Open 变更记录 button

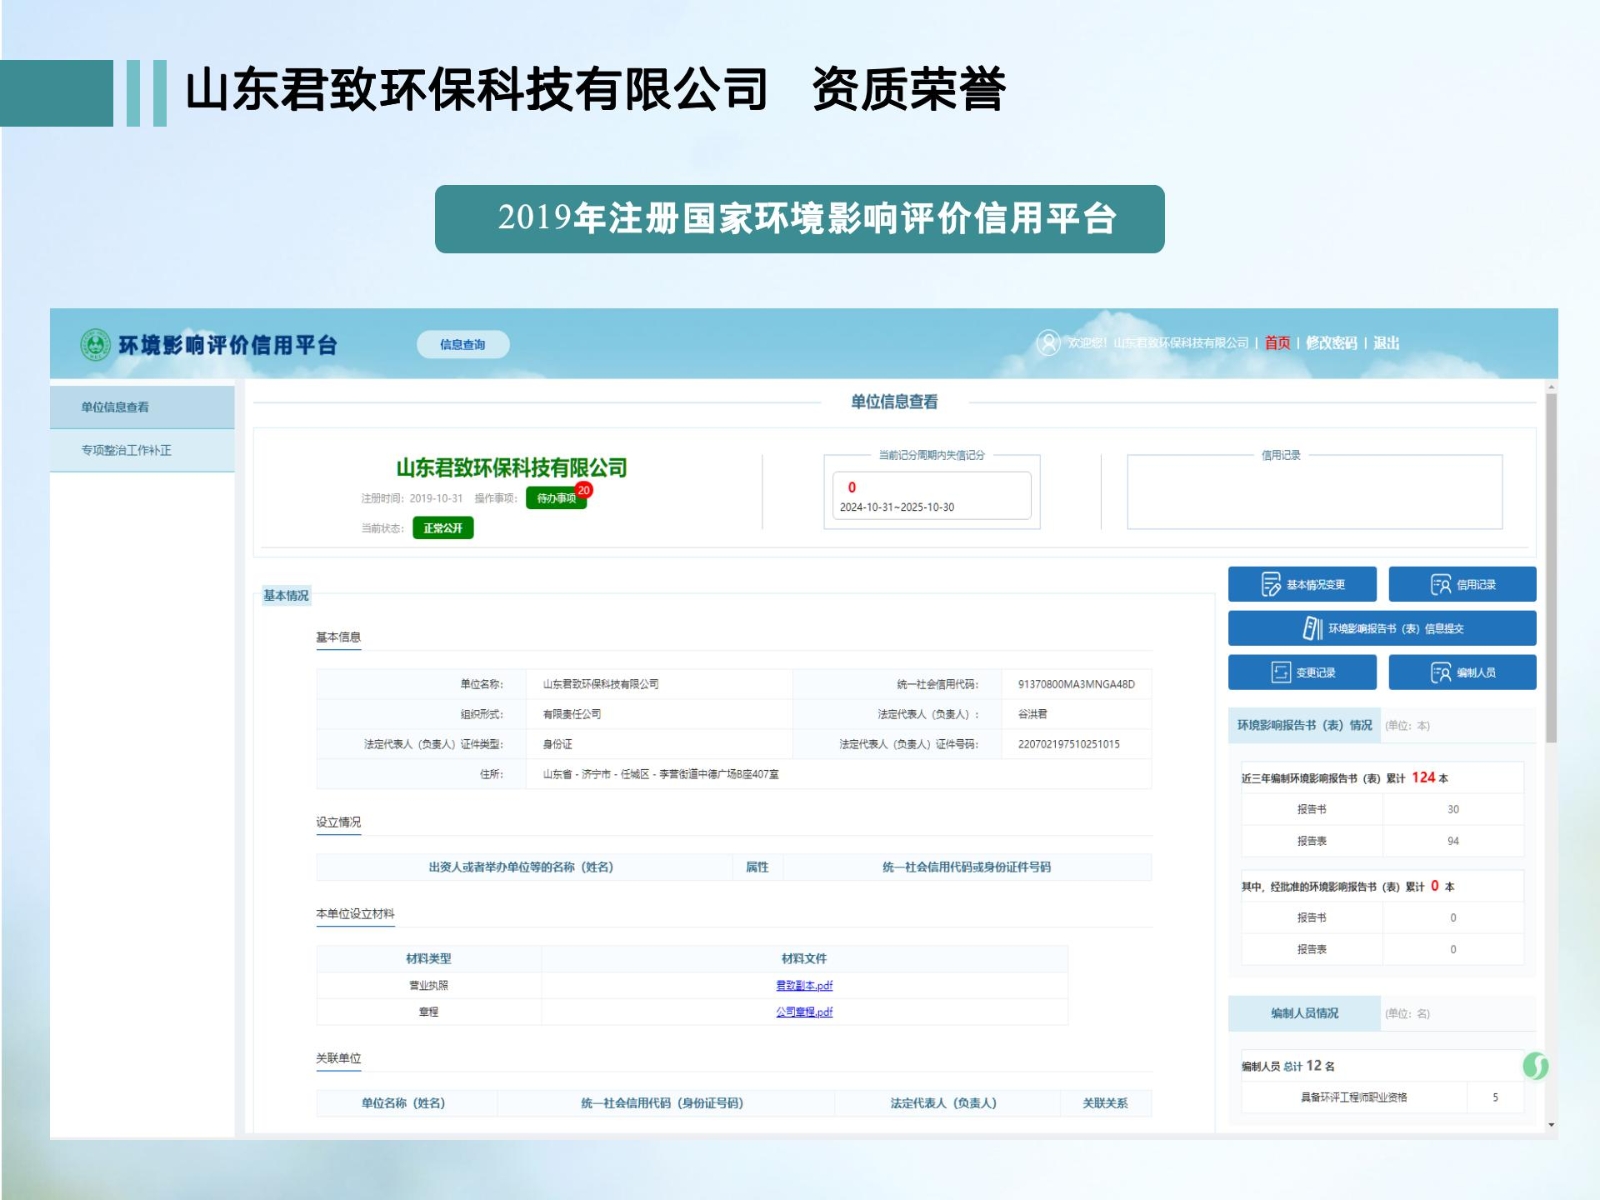coord(1302,672)
